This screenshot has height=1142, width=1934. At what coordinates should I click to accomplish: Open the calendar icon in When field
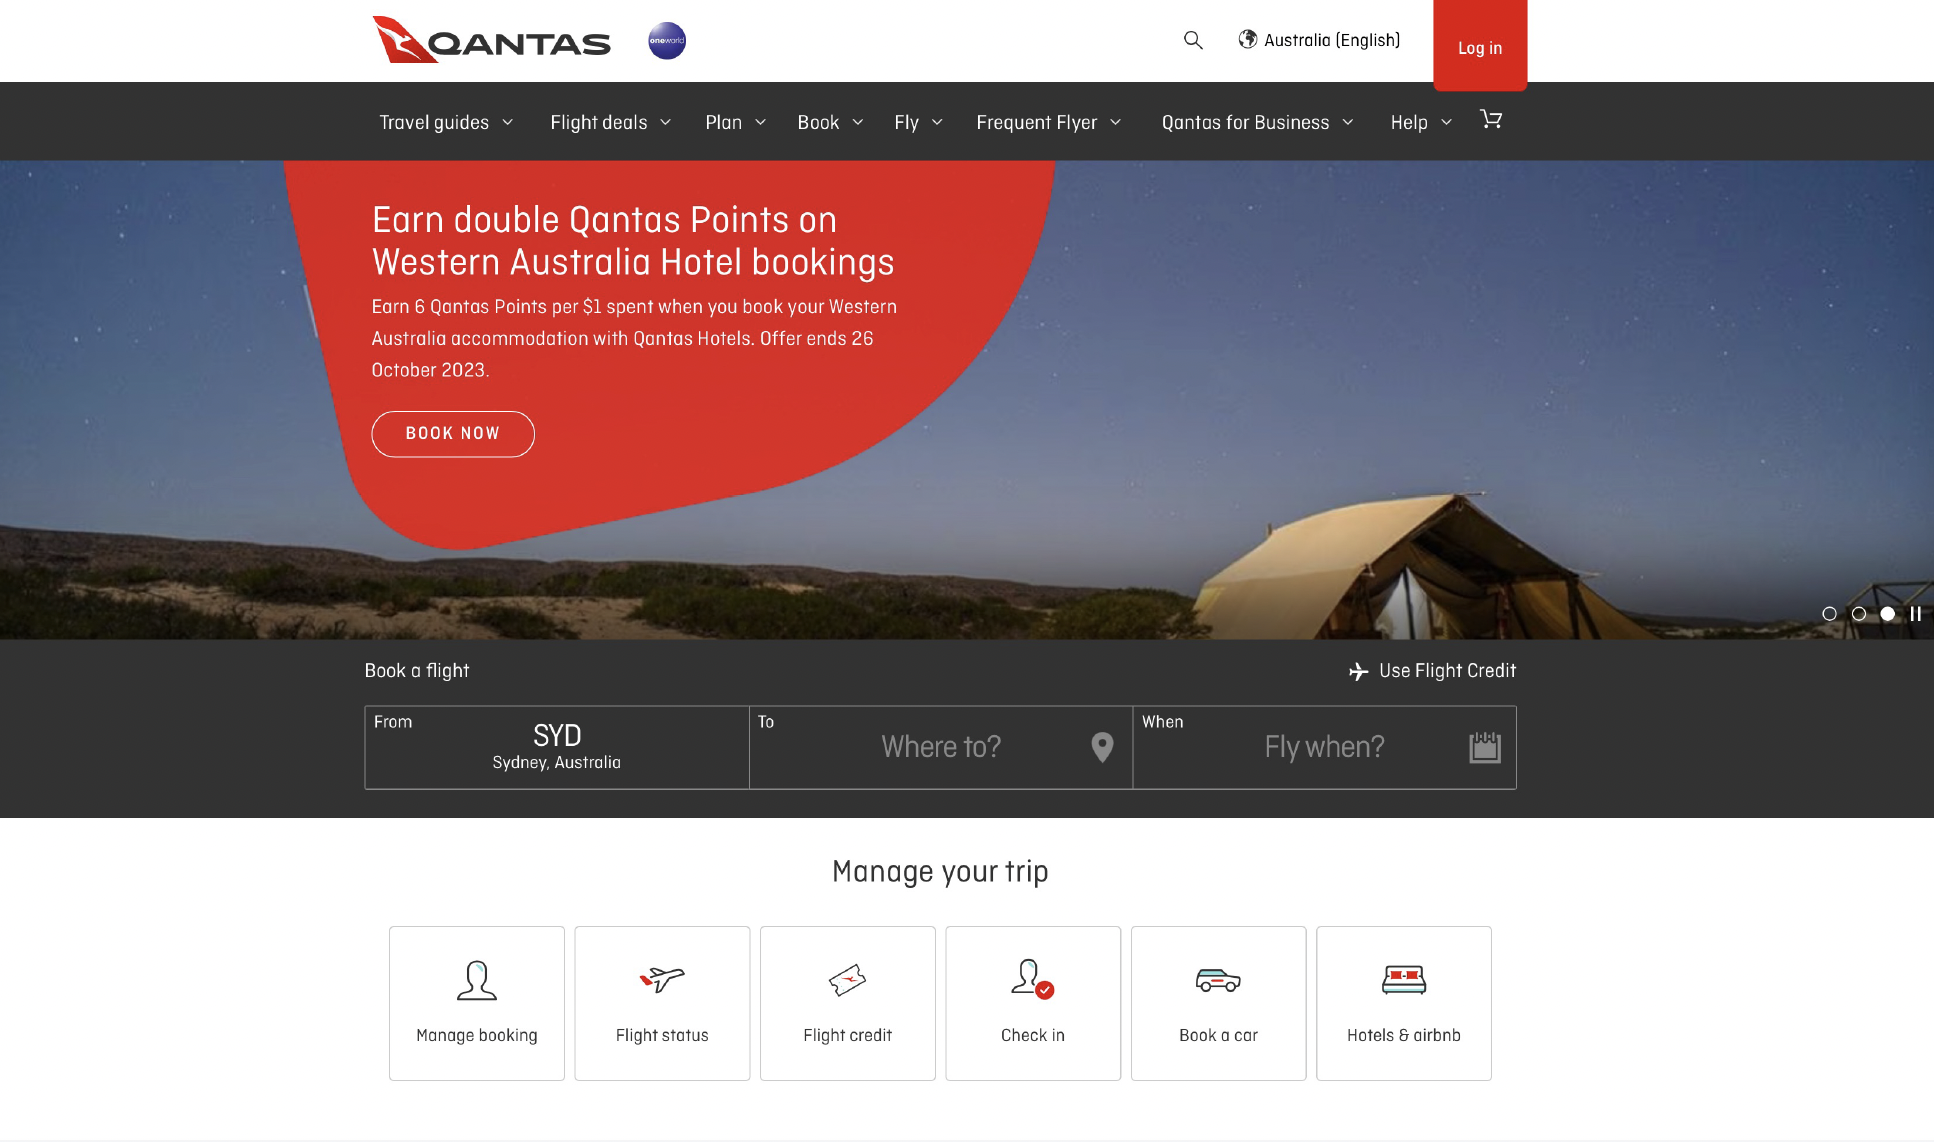[x=1485, y=747]
